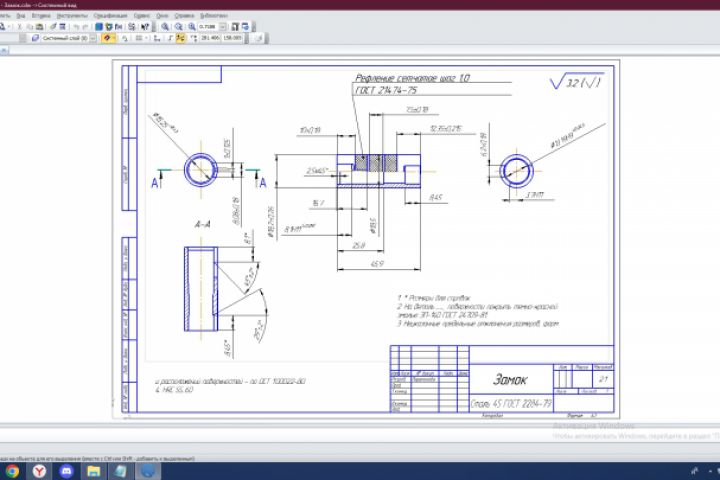Toggle the grid display icon
The height and width of the screenshot is (480, 720).
(139, 38)
